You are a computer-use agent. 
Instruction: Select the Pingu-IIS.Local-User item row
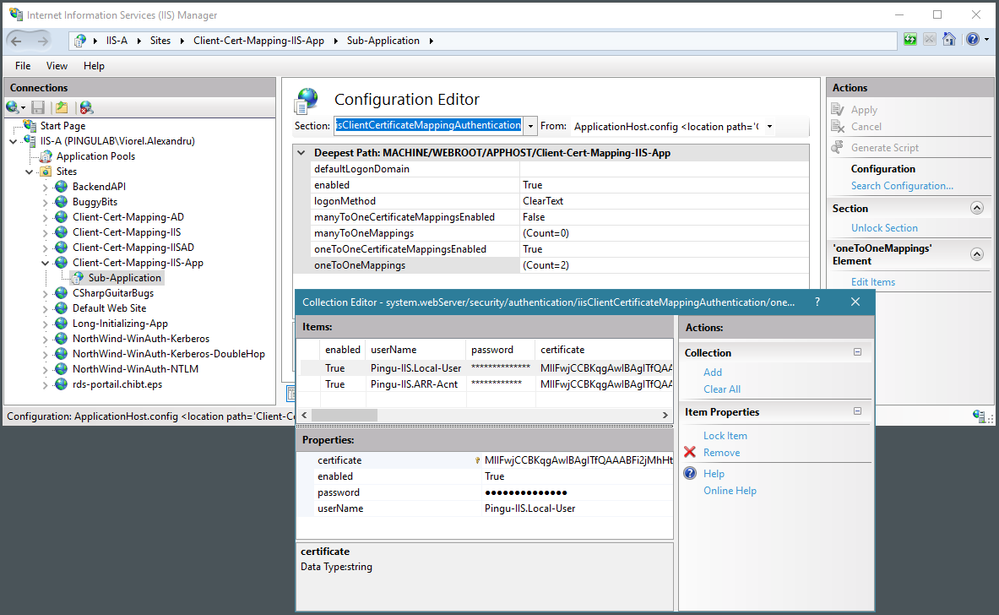point(486,368)
